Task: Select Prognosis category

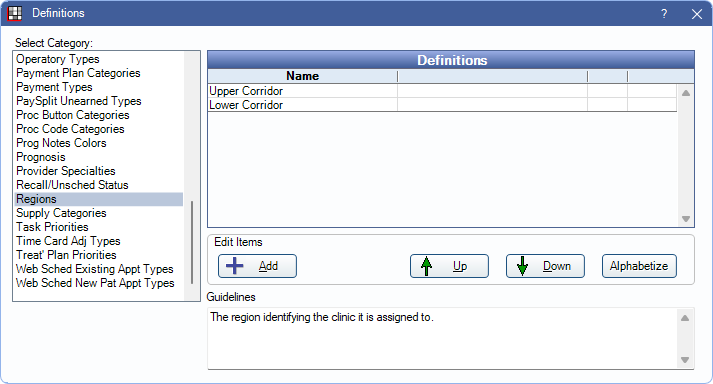Action: coord(99,157)
